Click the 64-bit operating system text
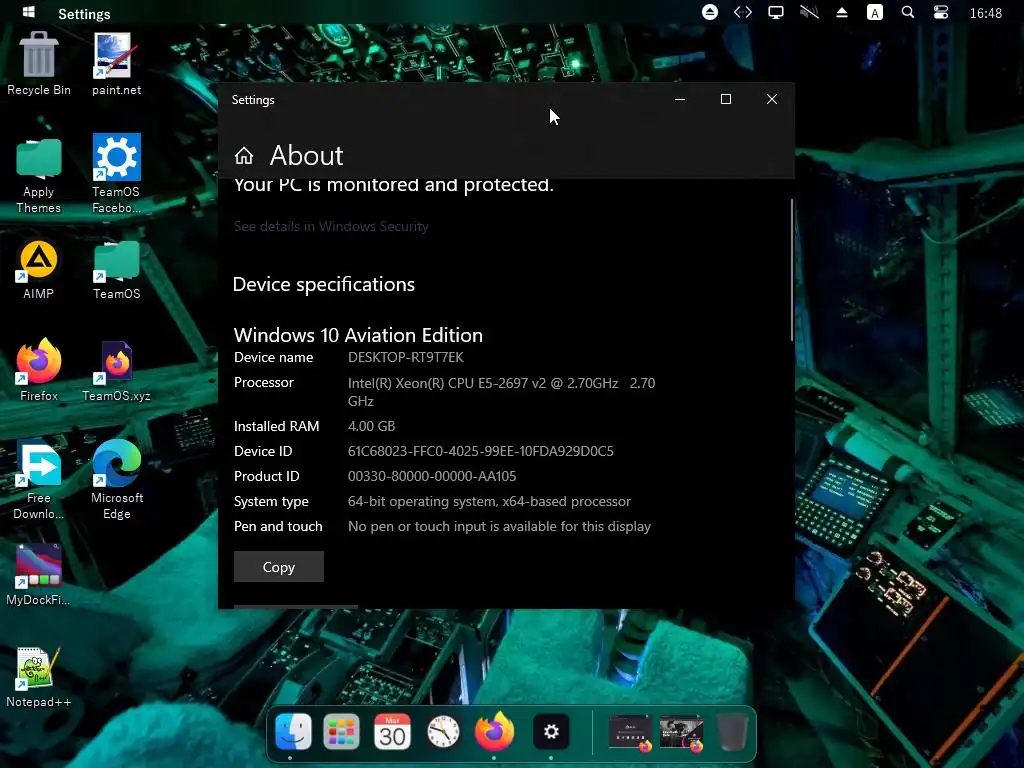 (x=489, y=502)
